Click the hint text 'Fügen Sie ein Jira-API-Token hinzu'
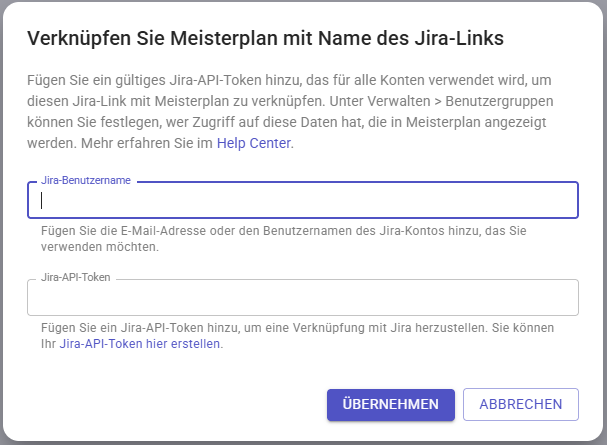The width and height of the screenshot is (607, 445). (139, 328)
